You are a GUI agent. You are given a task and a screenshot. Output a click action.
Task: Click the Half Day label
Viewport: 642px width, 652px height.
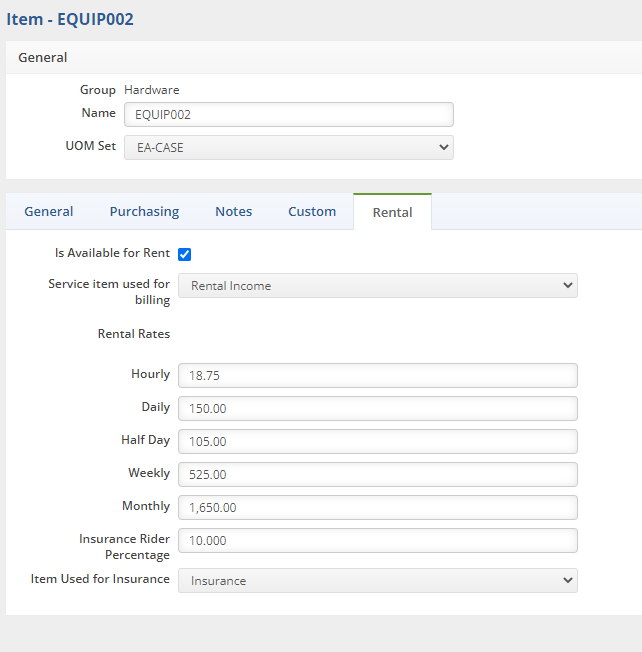pyautogui.click(x=146, y=440)
